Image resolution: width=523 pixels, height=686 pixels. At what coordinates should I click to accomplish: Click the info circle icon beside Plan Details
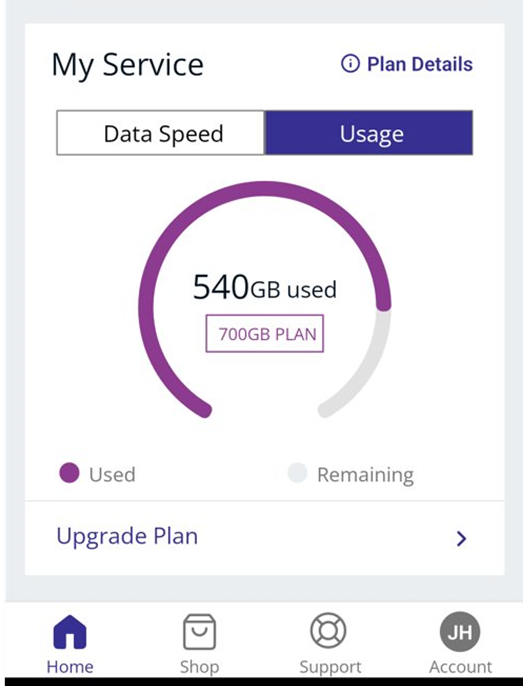pyautogui.click(x=350, y=63)
